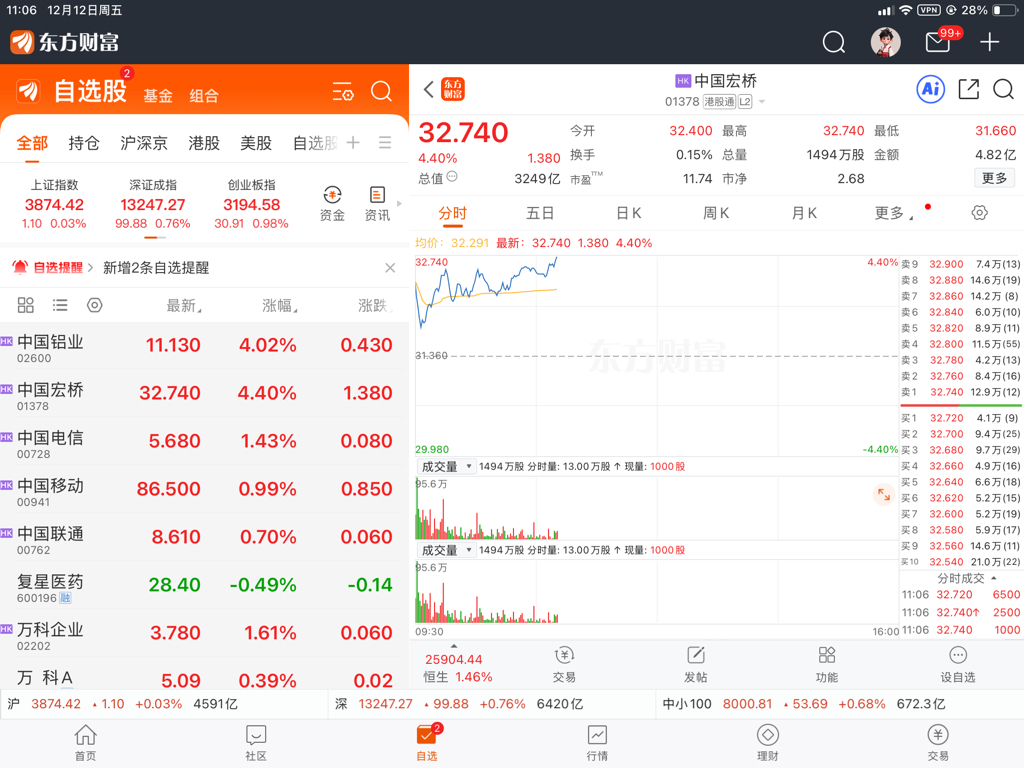
Task: Filter watchlist by 美股
Action: [256, 143]
